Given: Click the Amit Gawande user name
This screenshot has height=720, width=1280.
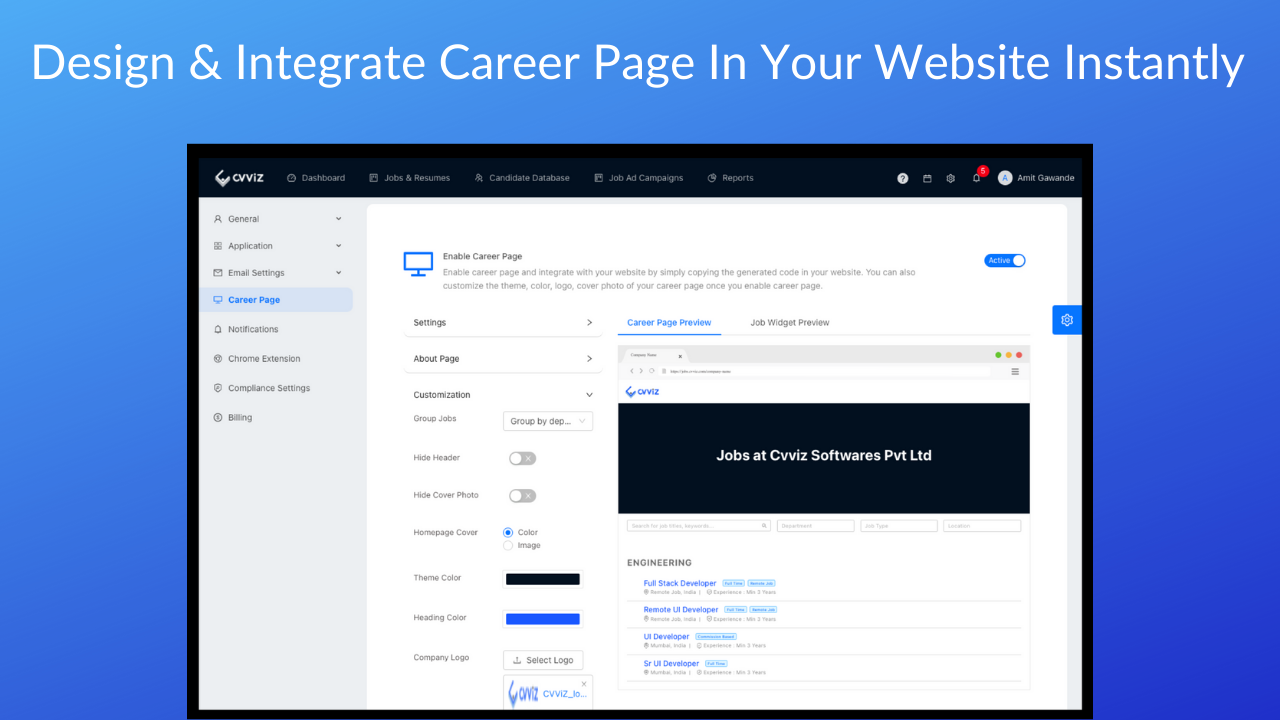Looking at the screenshot, I should point(1046,178).
